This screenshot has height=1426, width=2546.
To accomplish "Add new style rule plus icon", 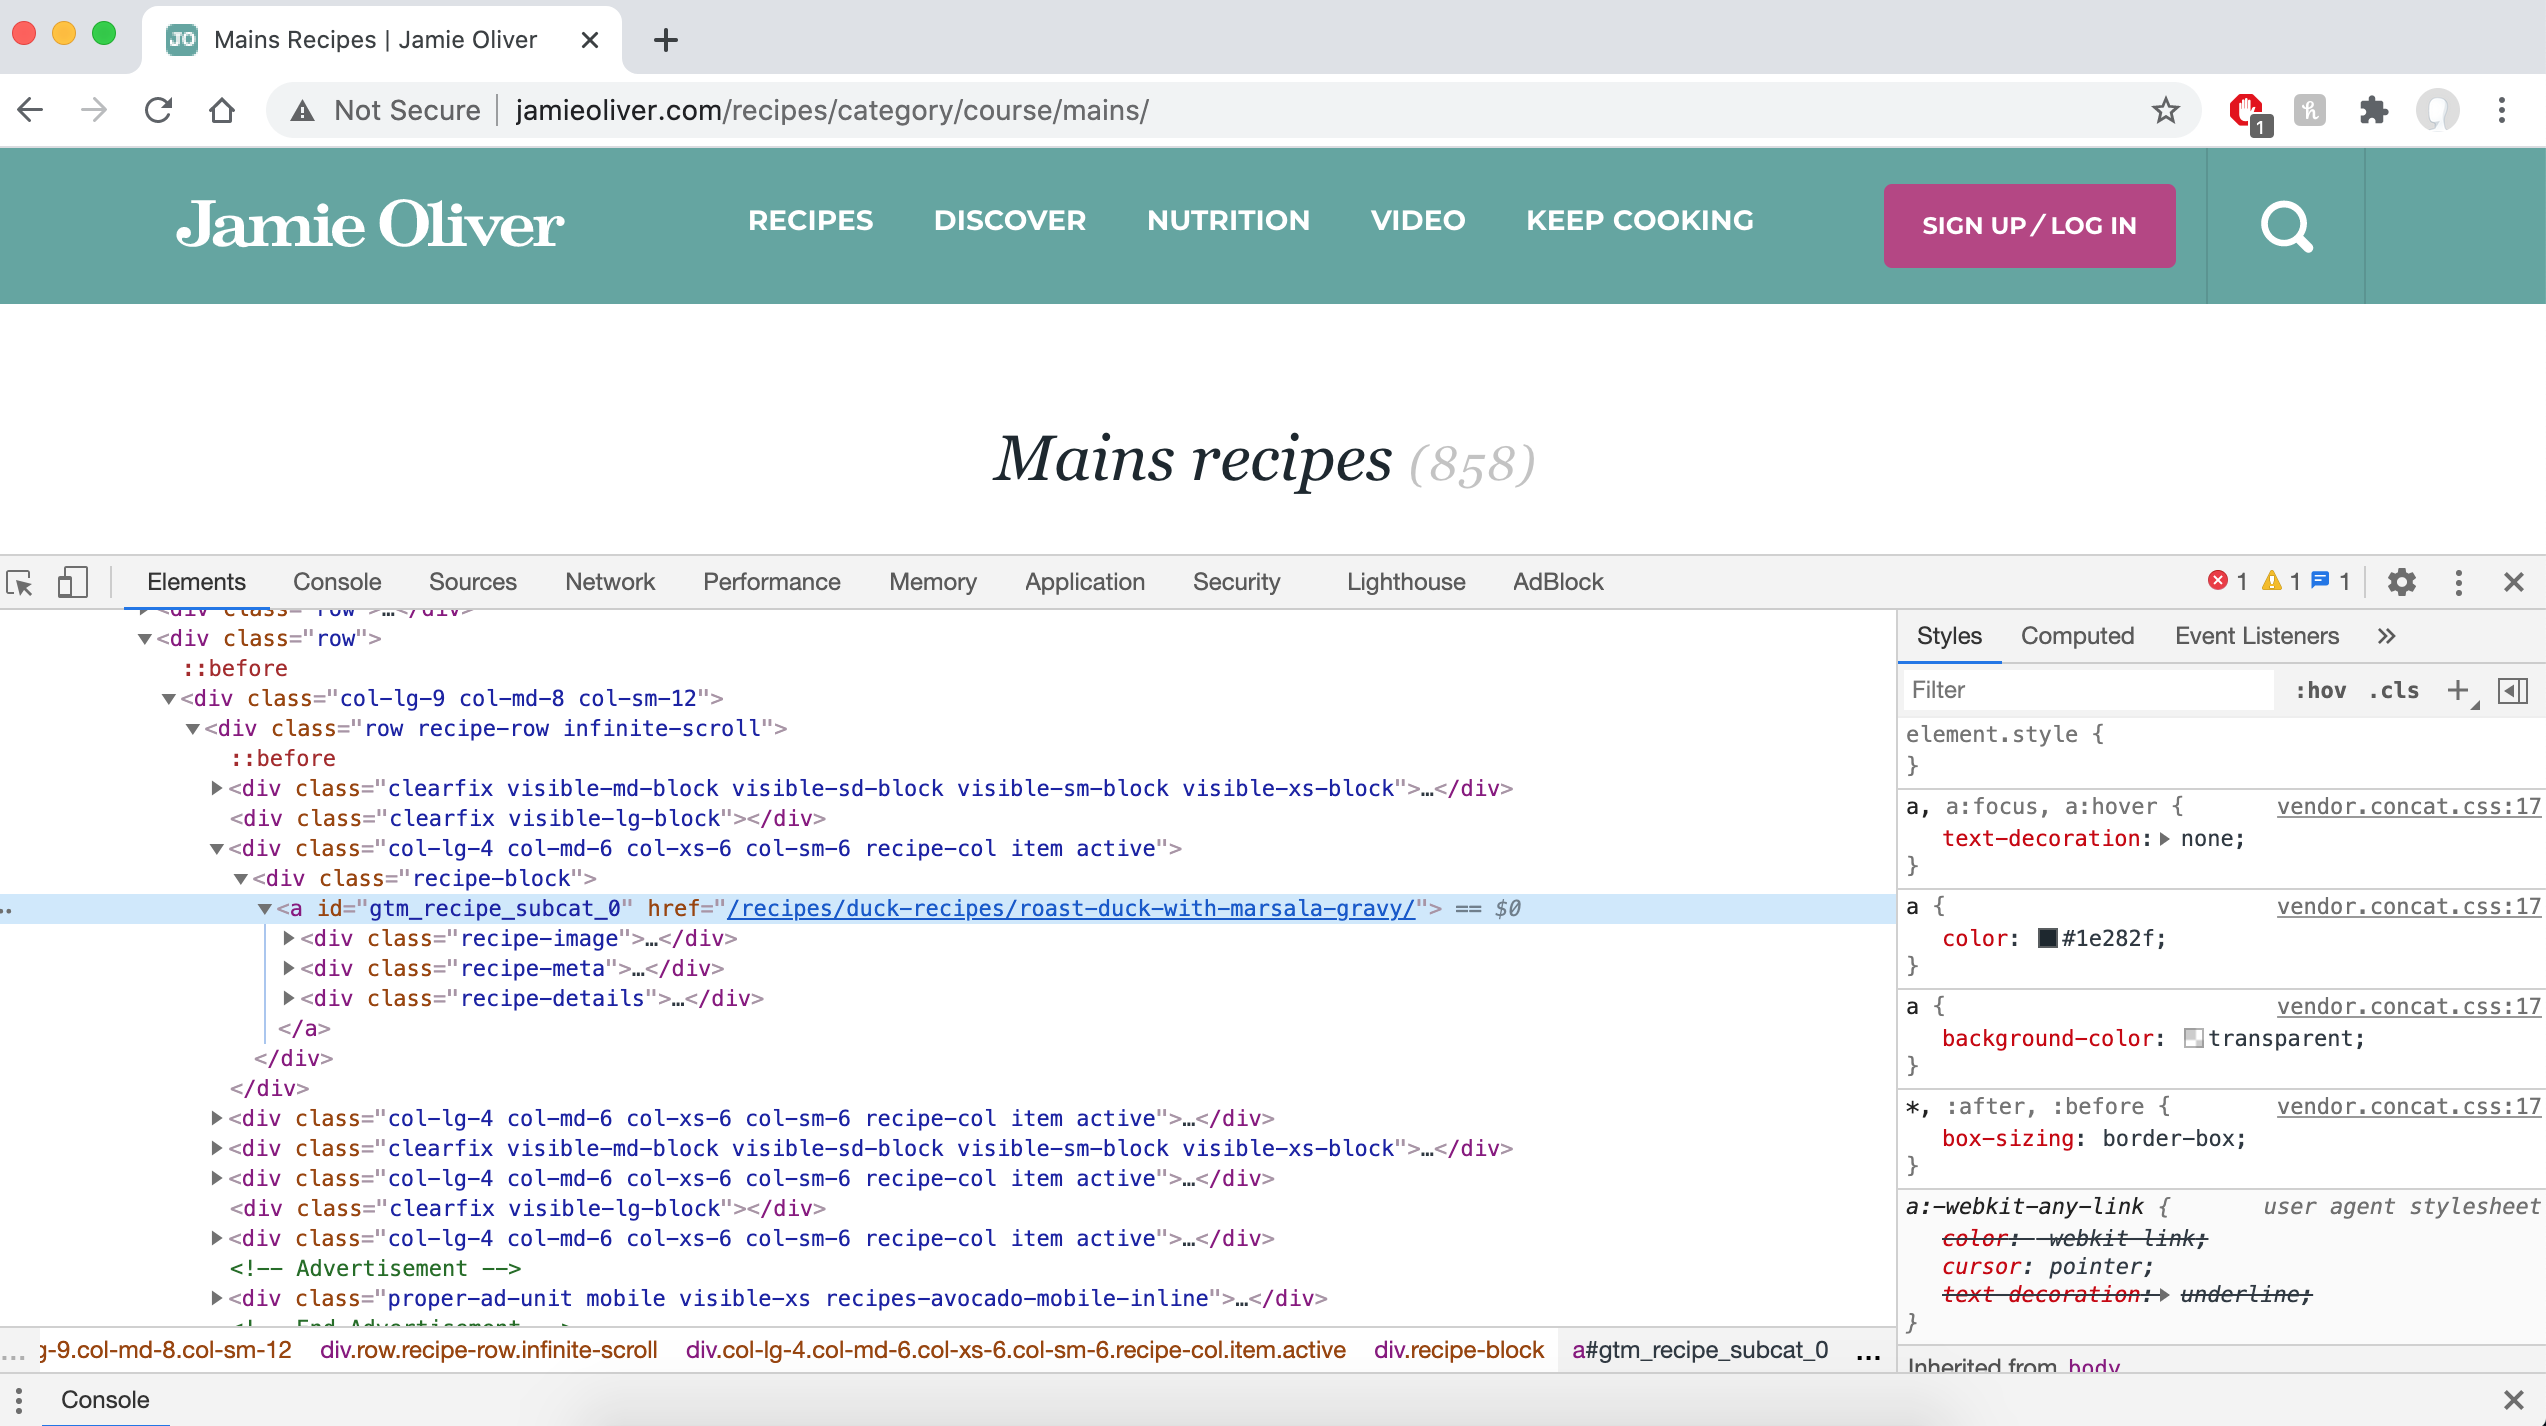I will pyautogui.click(x=2458, y=690).
